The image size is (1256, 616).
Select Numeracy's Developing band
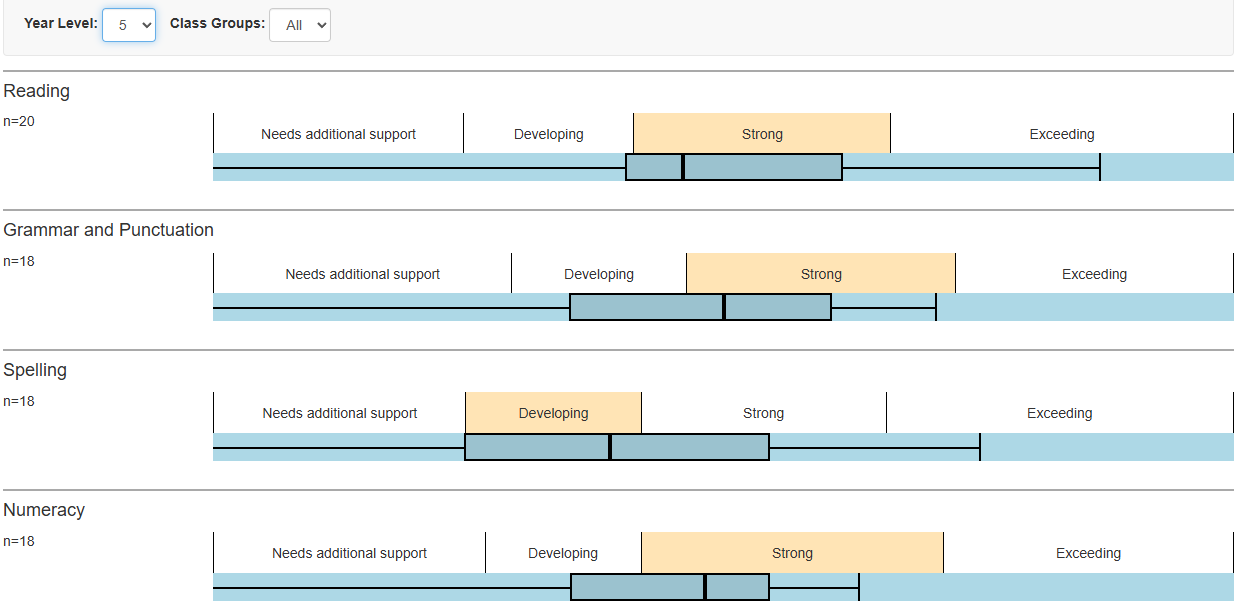(x=563, y=553)
